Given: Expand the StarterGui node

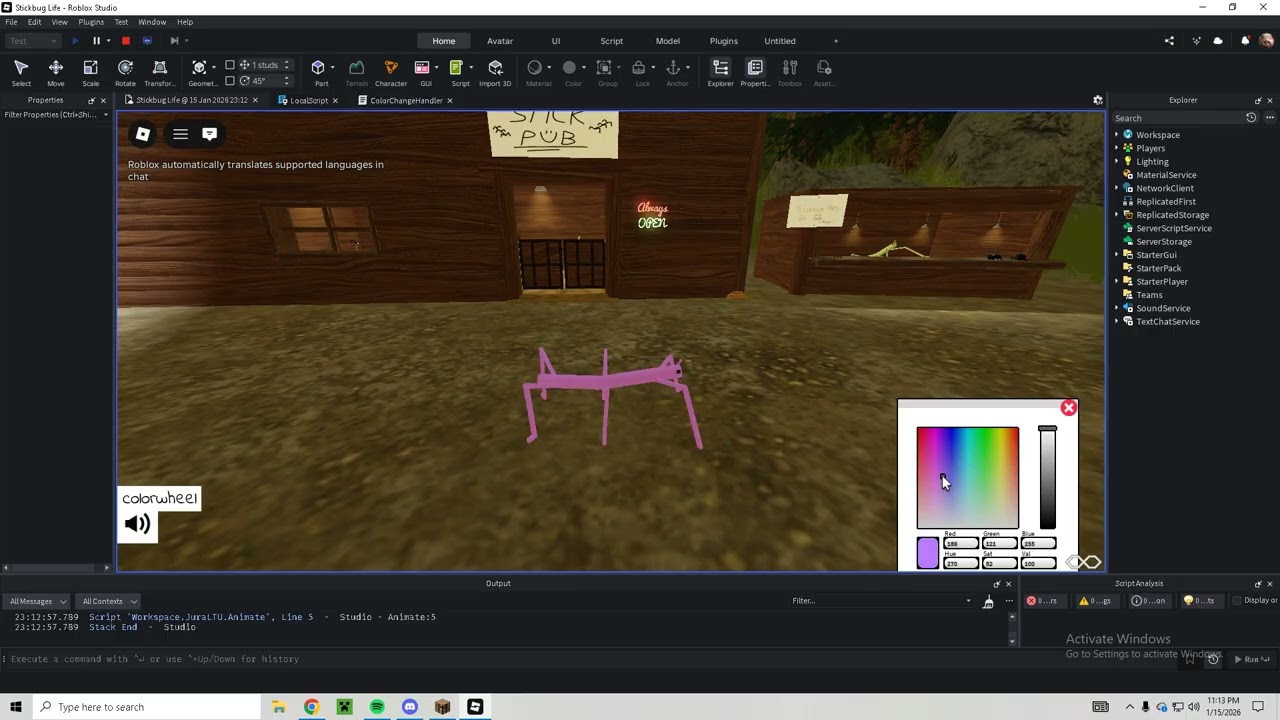Looking at the screenshot, I should (1117, 255).
